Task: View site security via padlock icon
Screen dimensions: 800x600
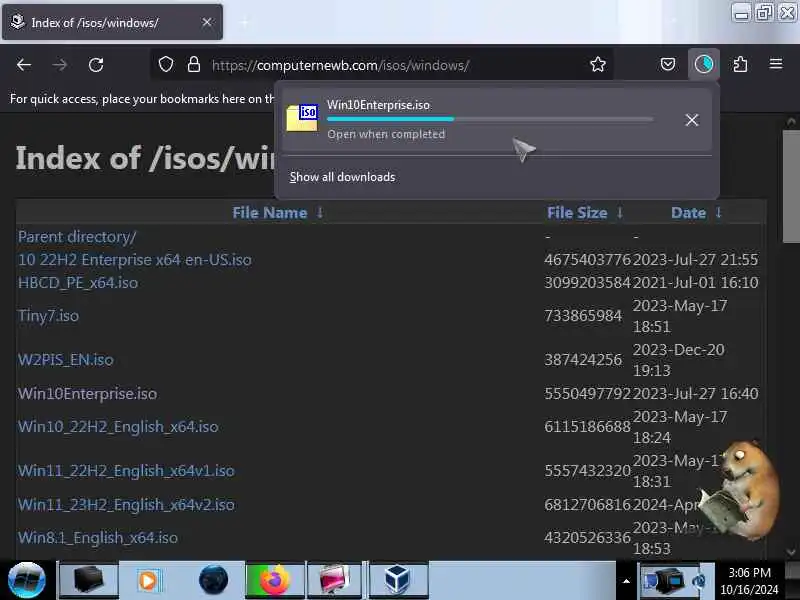Action: 194,65
